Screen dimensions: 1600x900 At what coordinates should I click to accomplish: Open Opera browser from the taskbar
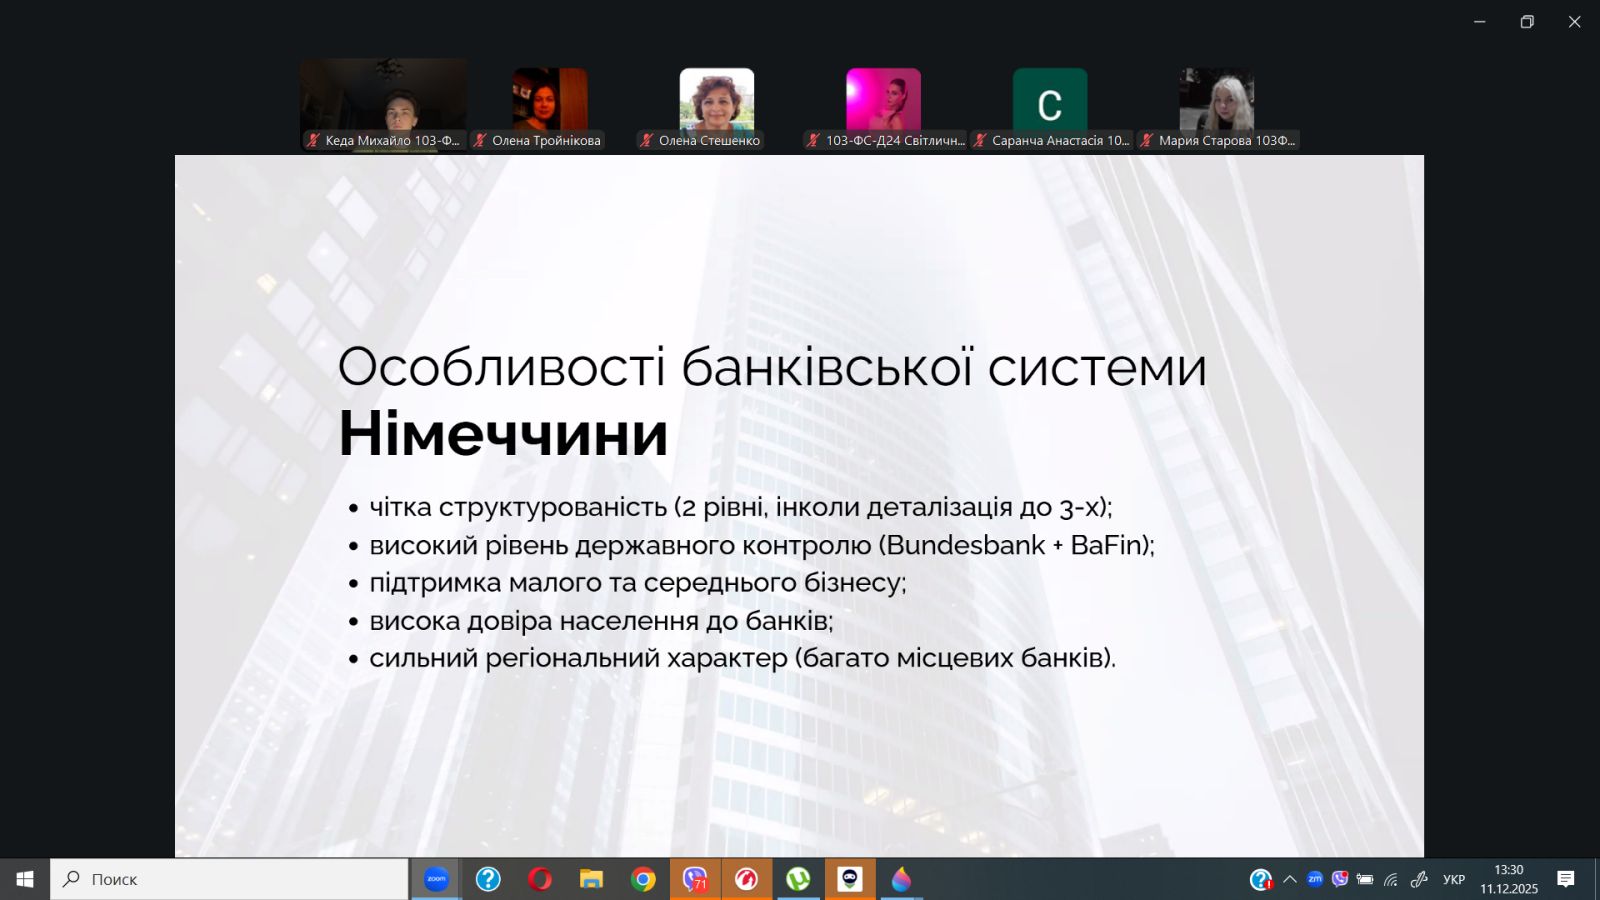click(x=540, y=879)
